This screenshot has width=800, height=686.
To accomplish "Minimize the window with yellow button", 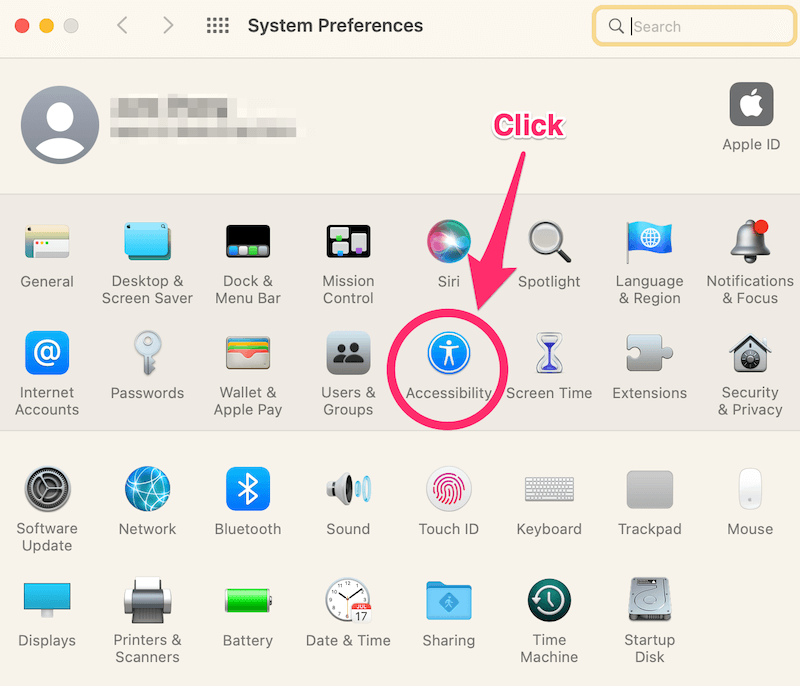I will 46,26.
